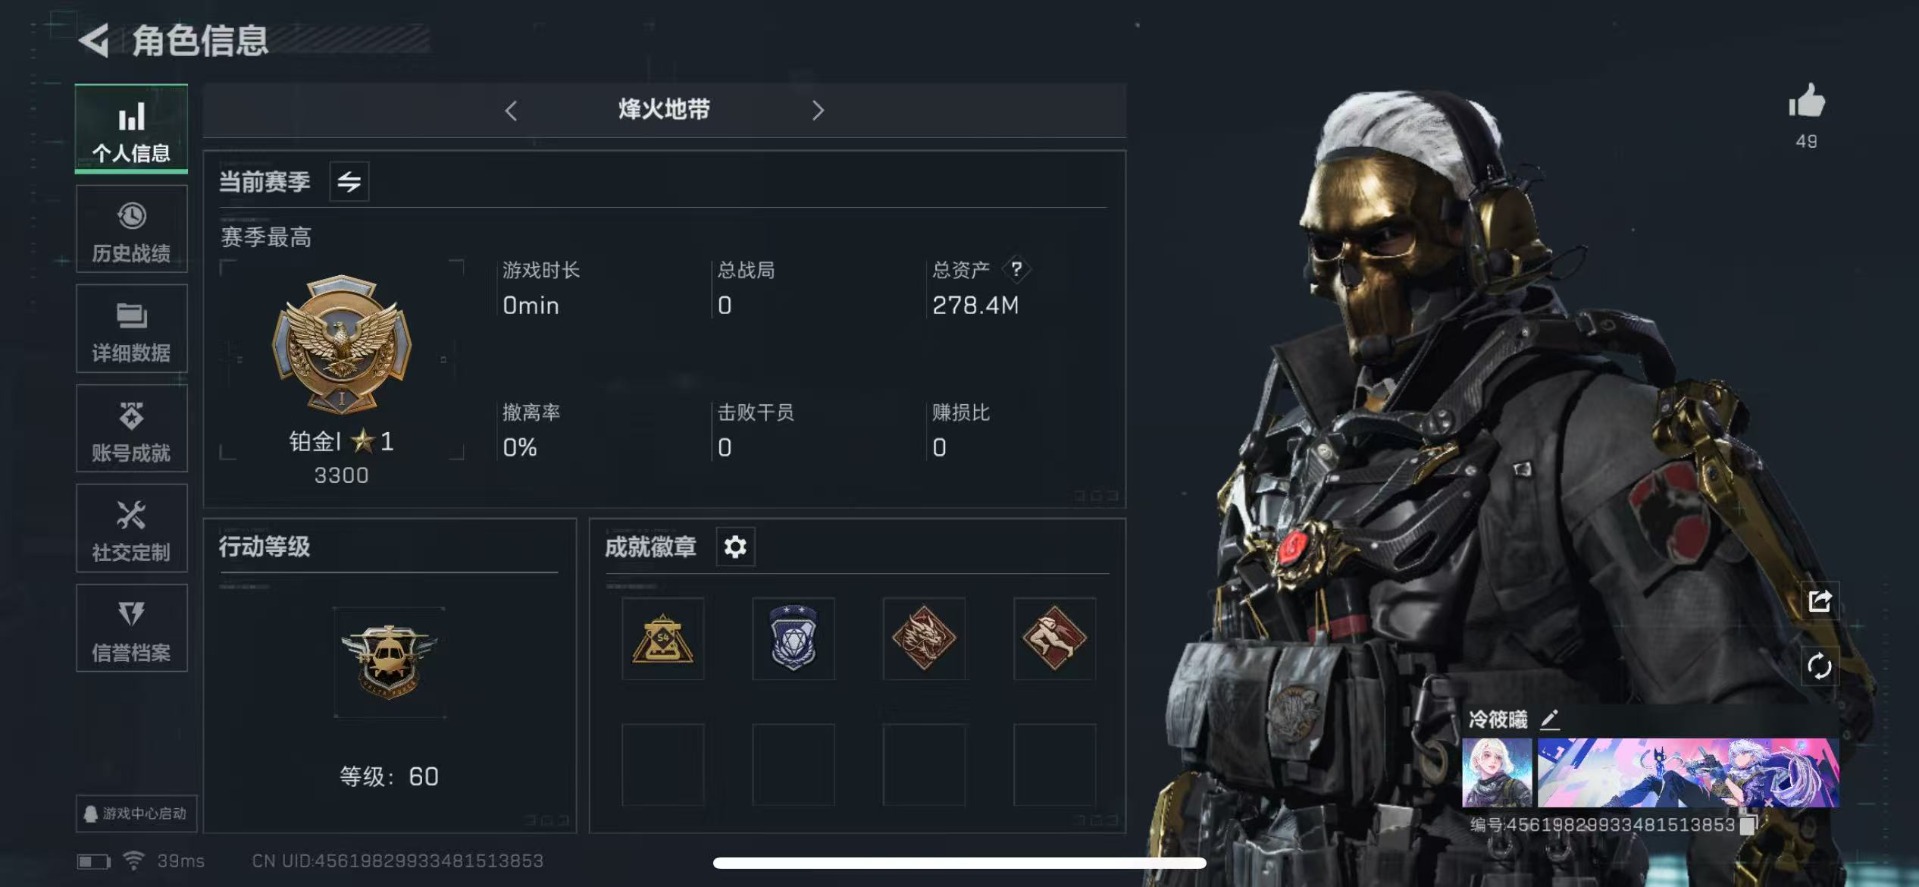Switch to 历史战绩 tab
Screen dimensions: 1919x887
click(131, 230)
